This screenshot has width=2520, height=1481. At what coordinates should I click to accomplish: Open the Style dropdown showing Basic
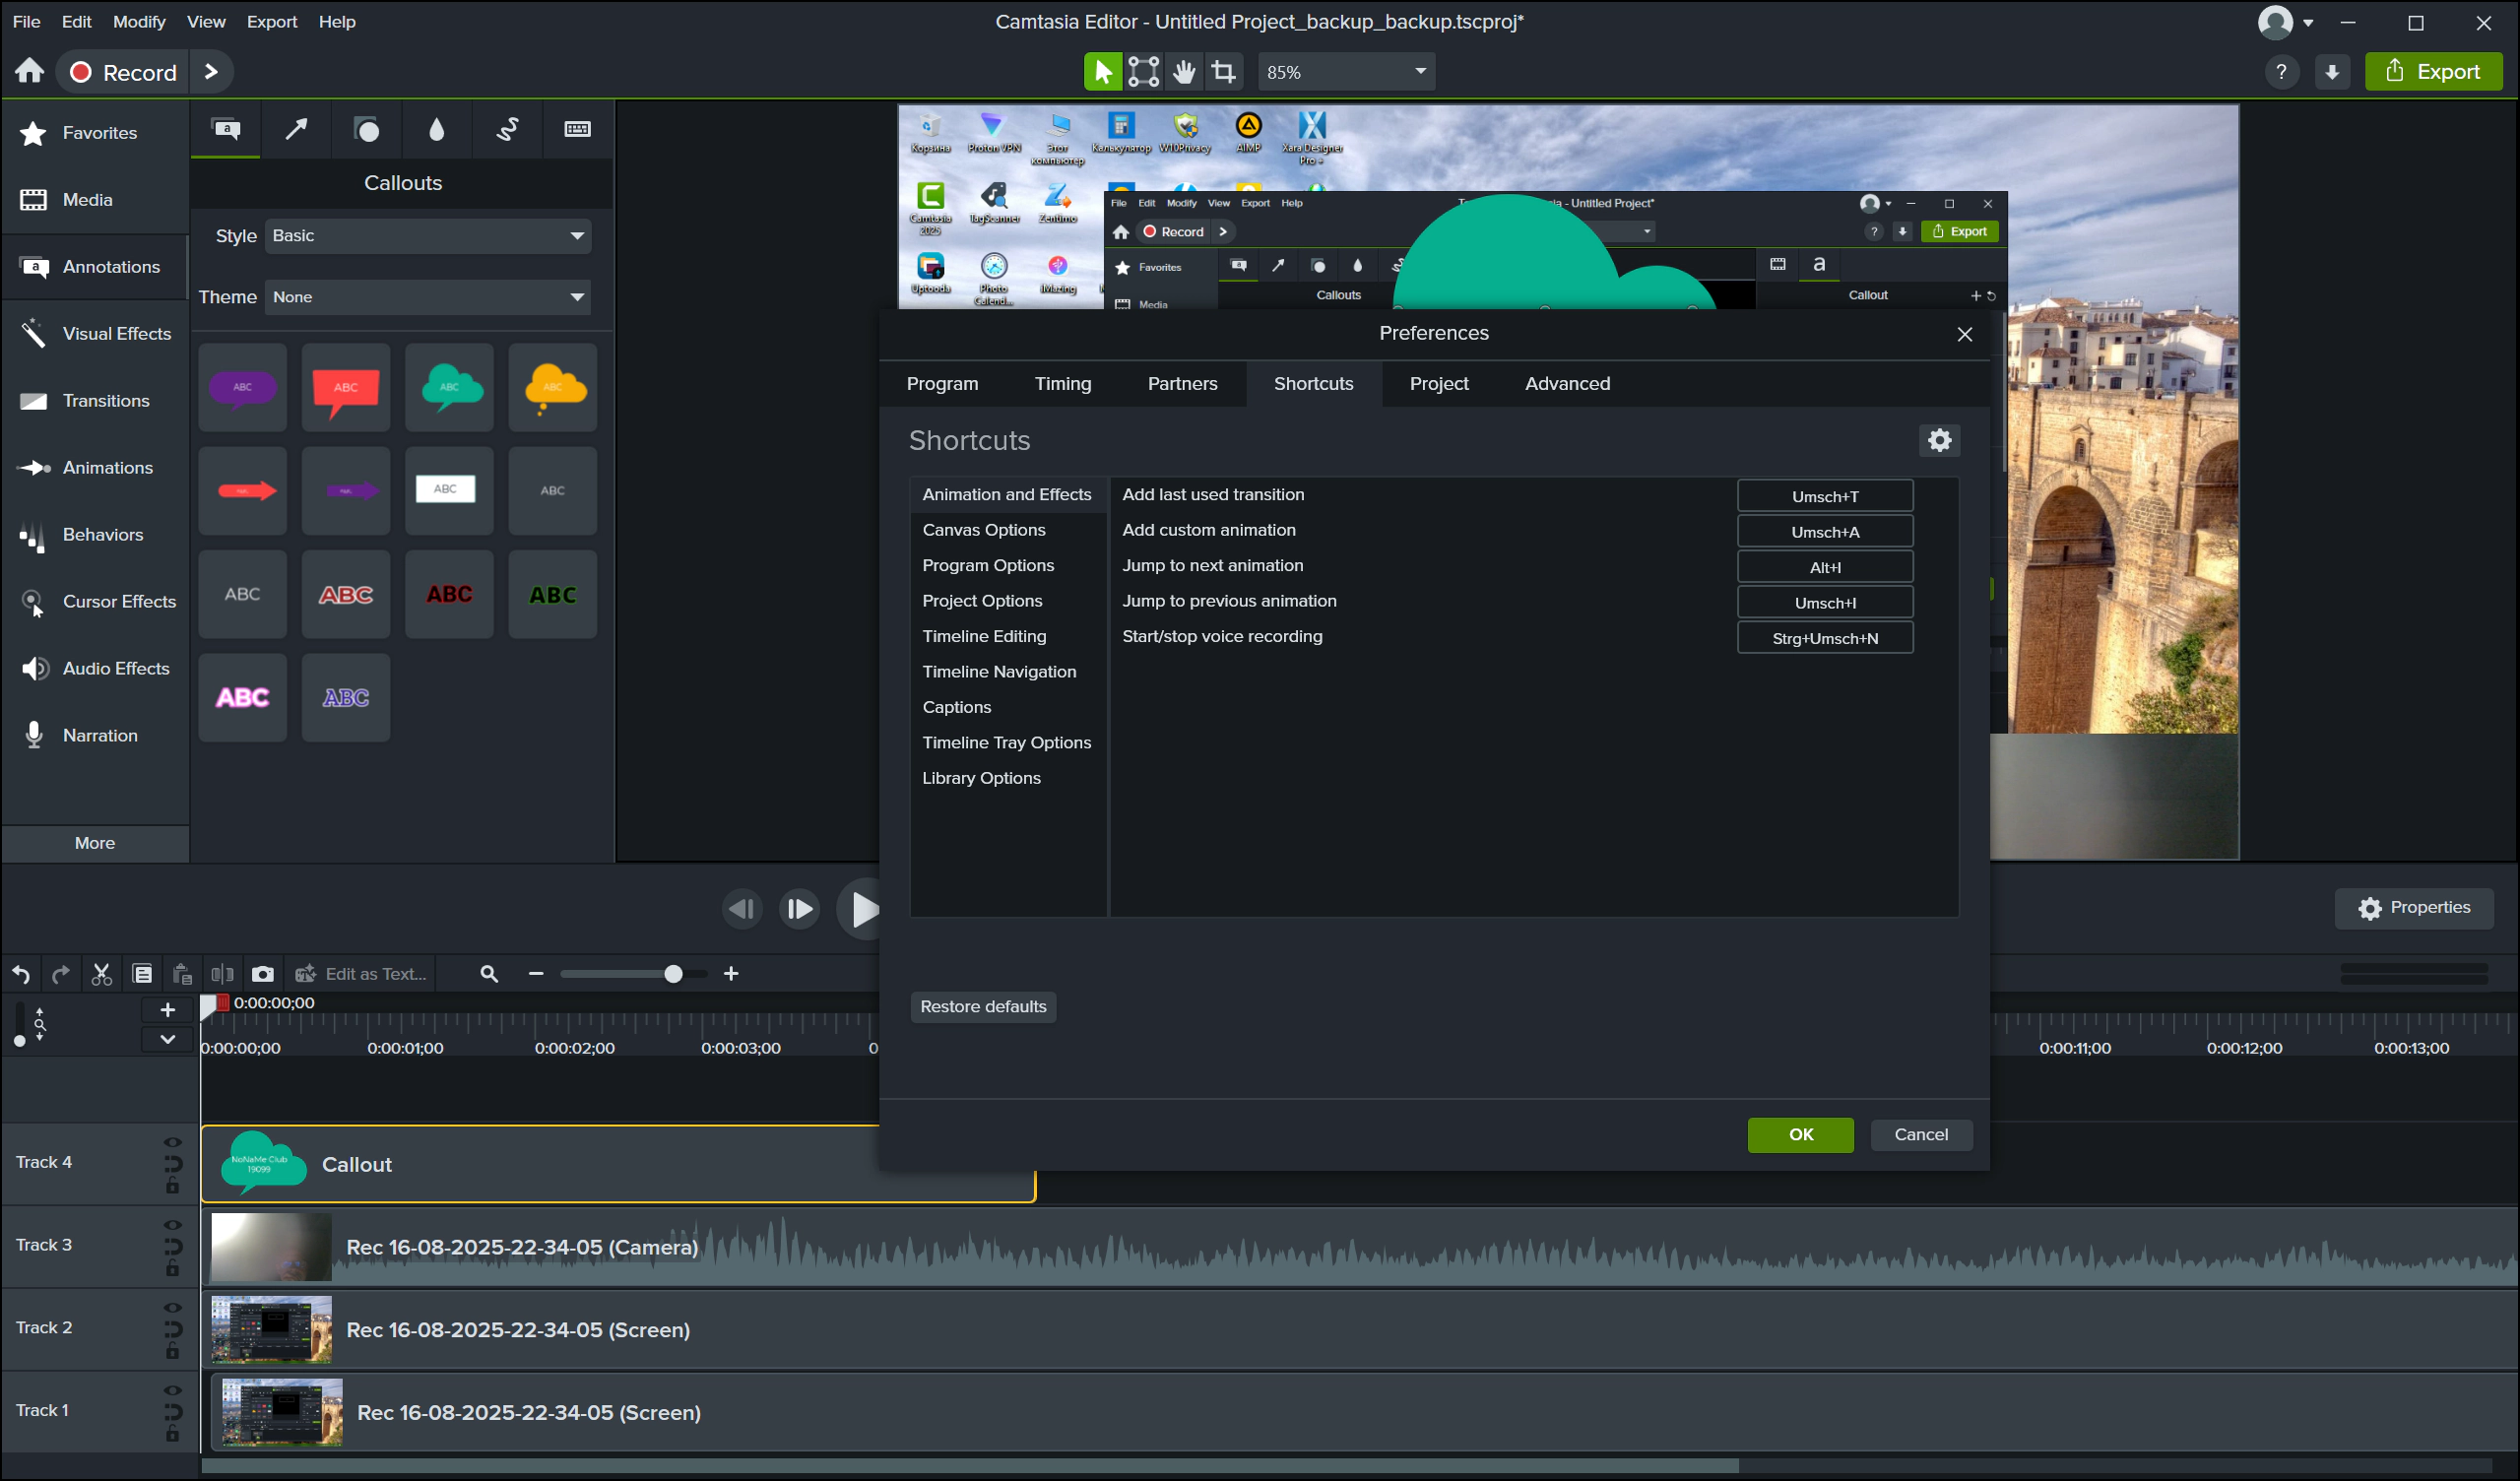pyautogui.click(x=428, y=236)
